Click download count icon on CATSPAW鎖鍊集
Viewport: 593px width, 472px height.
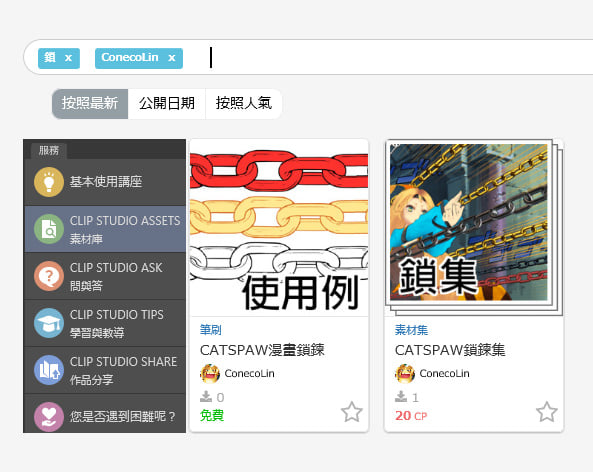pos(401,396)
